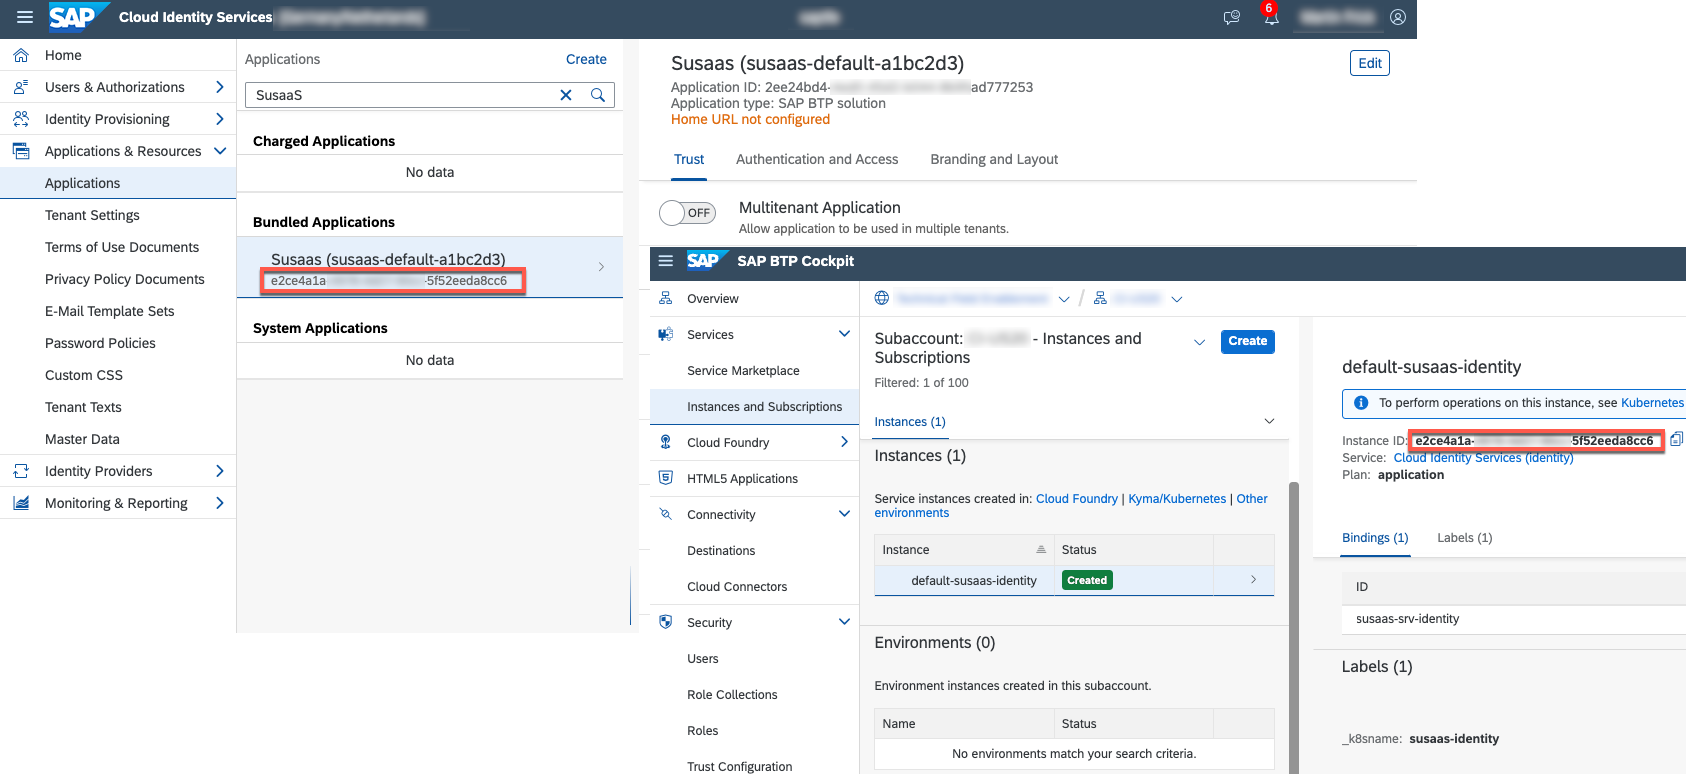Open the Cloud Identity Services hamburger menu

click(25, 17)
